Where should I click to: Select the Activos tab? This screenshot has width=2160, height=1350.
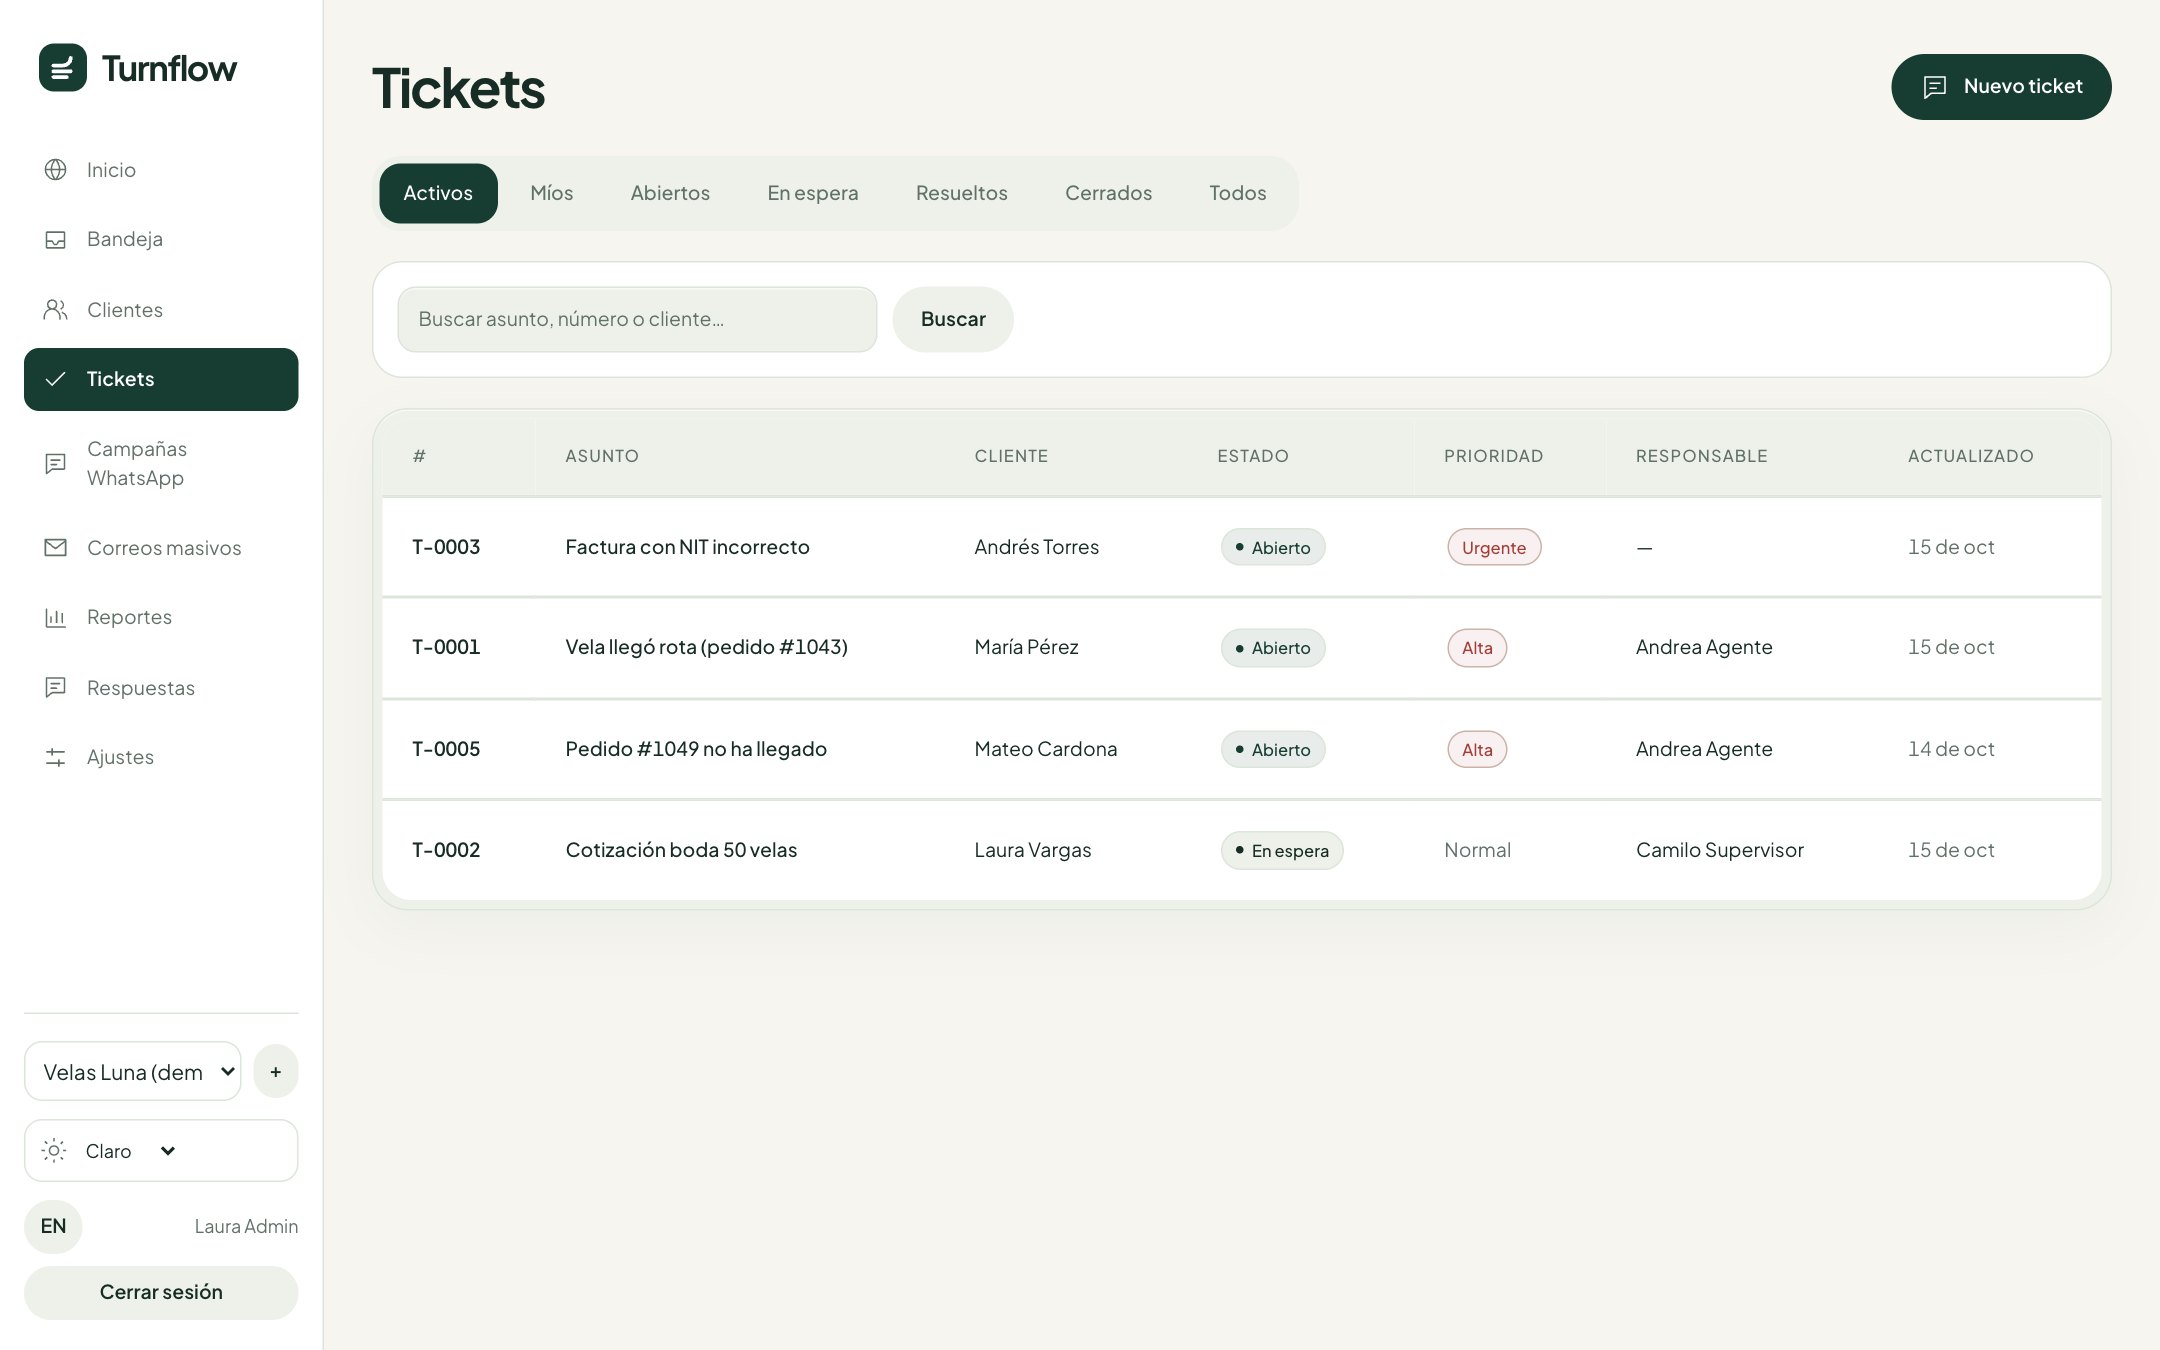pos(438,193)
